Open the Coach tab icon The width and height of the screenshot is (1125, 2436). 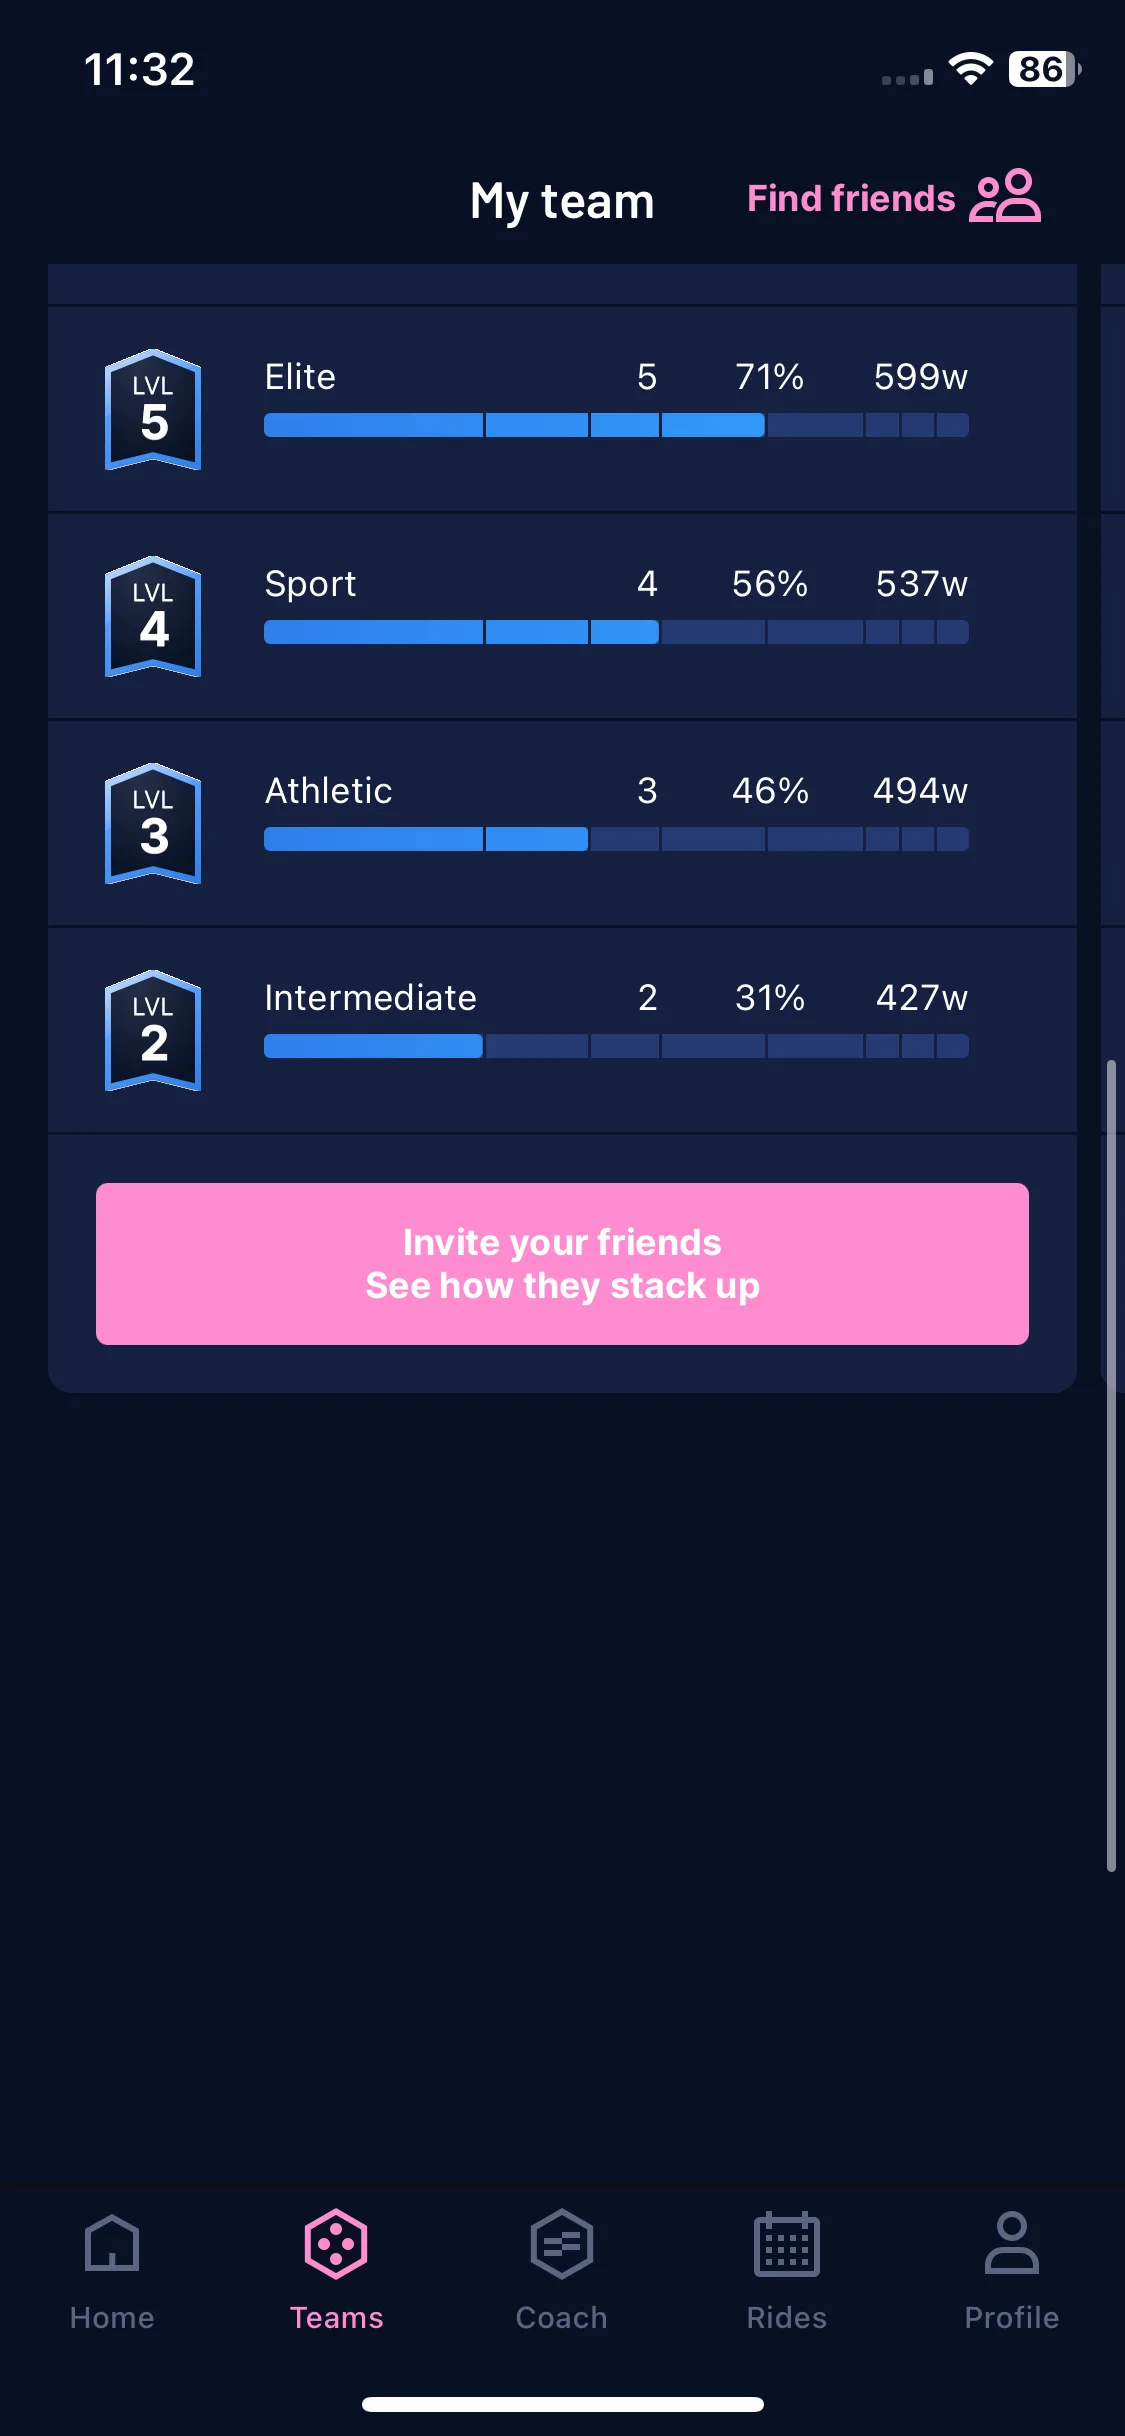pos(561,2243)
